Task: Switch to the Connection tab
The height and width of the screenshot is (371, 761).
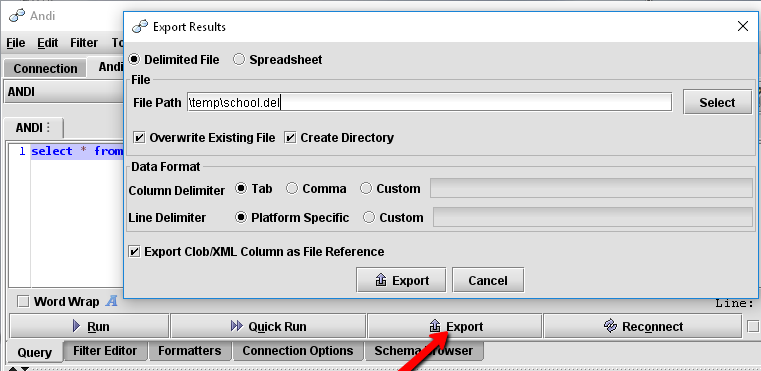Action: point(45,68)
